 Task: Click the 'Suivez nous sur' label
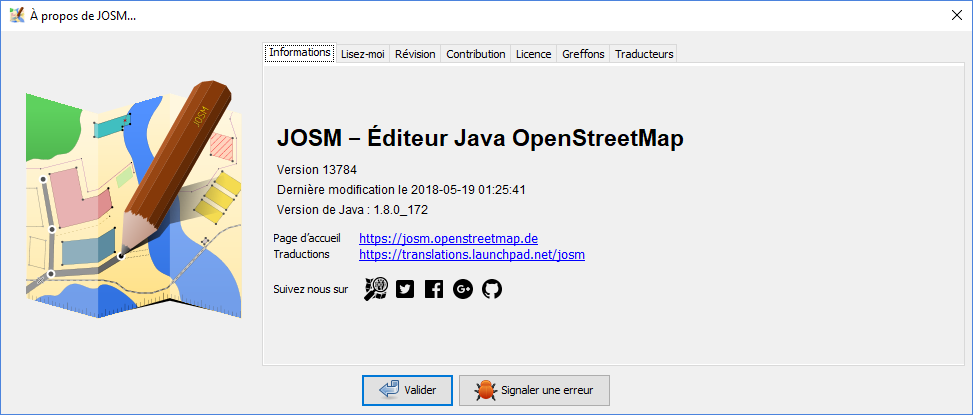point(311,289)
